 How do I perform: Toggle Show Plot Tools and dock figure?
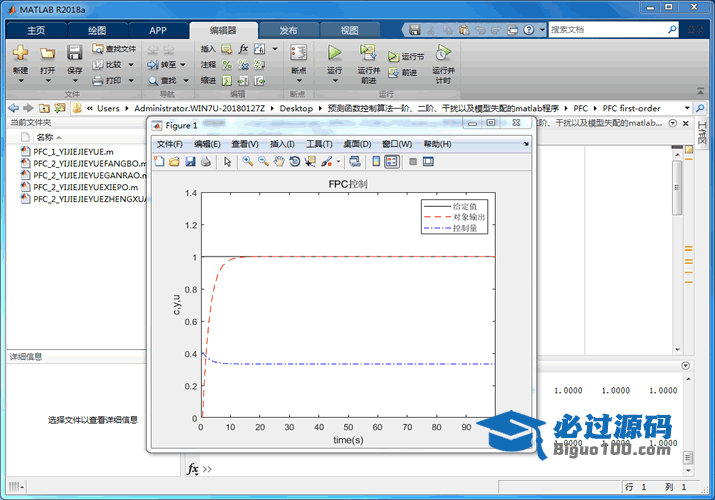428,162
